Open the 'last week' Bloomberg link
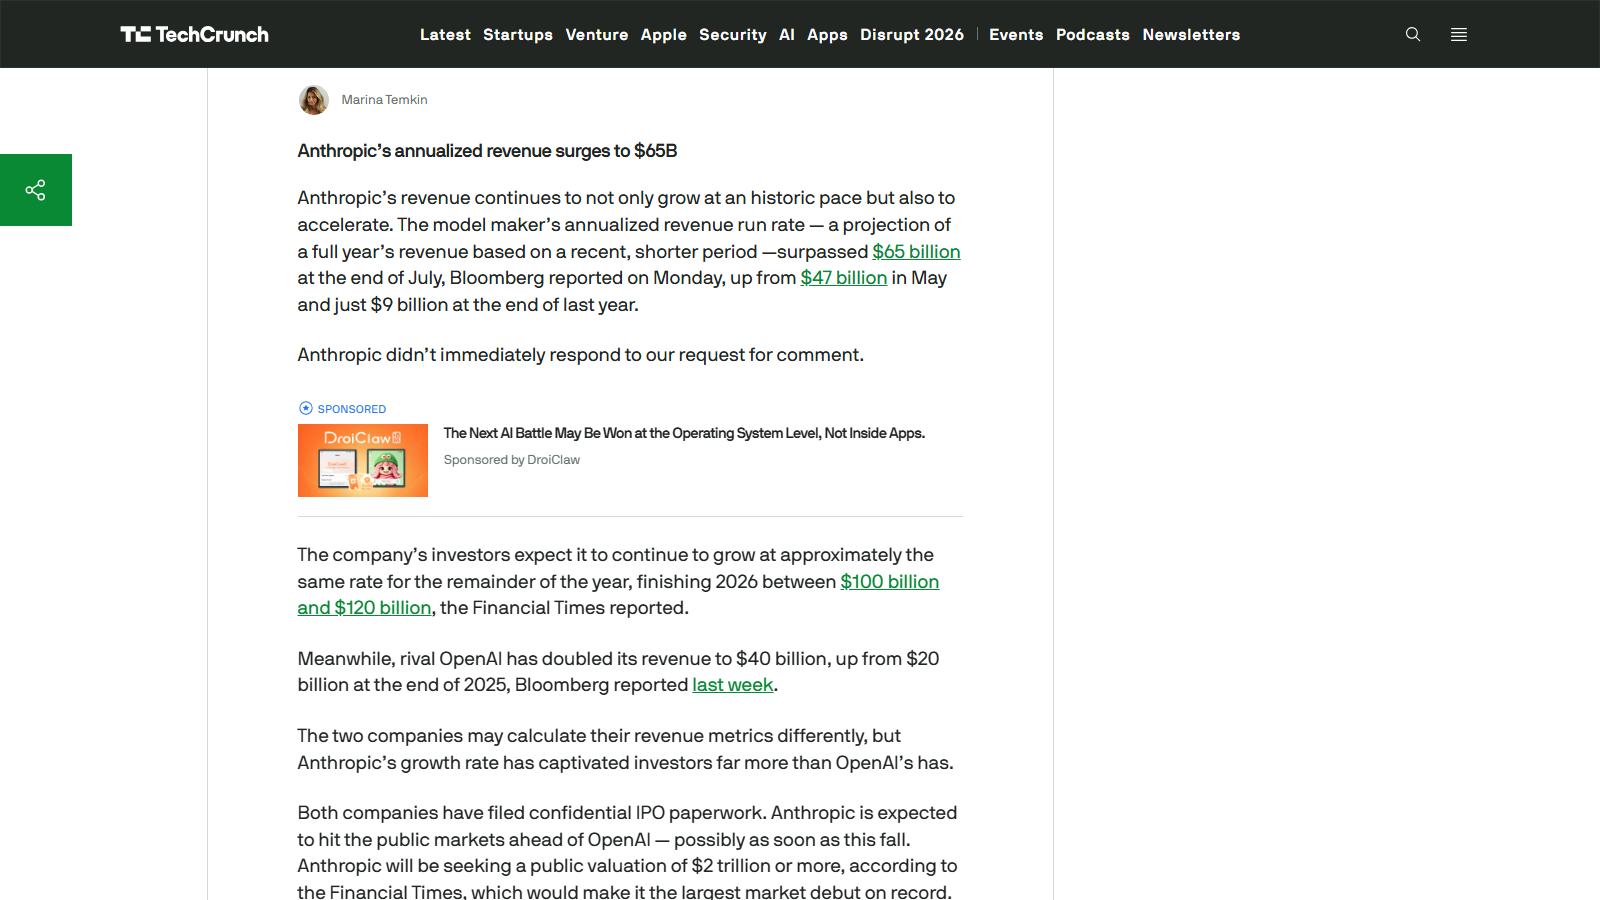1600x900 pixels. tap(733, 685)
